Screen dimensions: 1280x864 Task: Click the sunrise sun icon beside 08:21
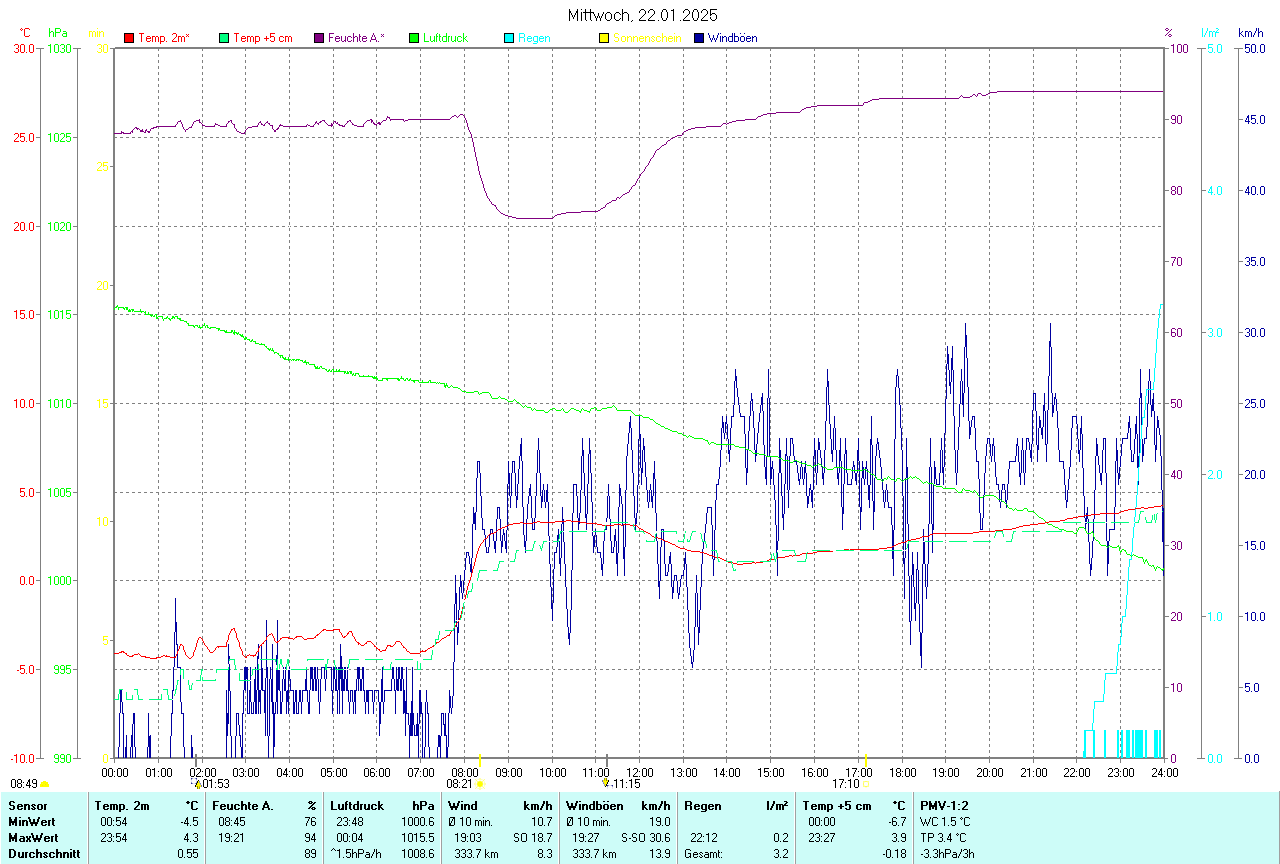tap(480, 784)
